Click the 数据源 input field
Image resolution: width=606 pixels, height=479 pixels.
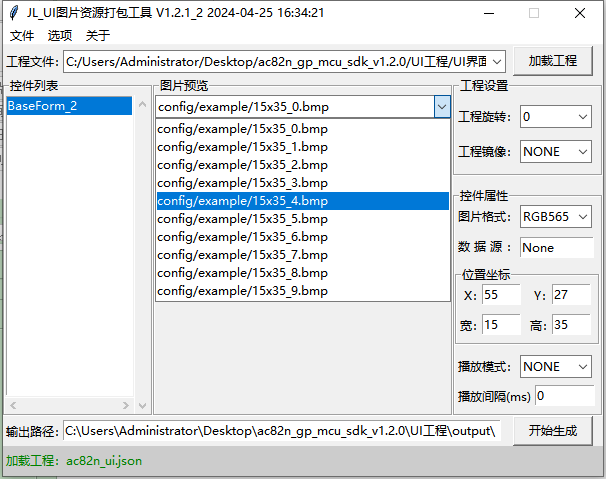coord(555,247)
